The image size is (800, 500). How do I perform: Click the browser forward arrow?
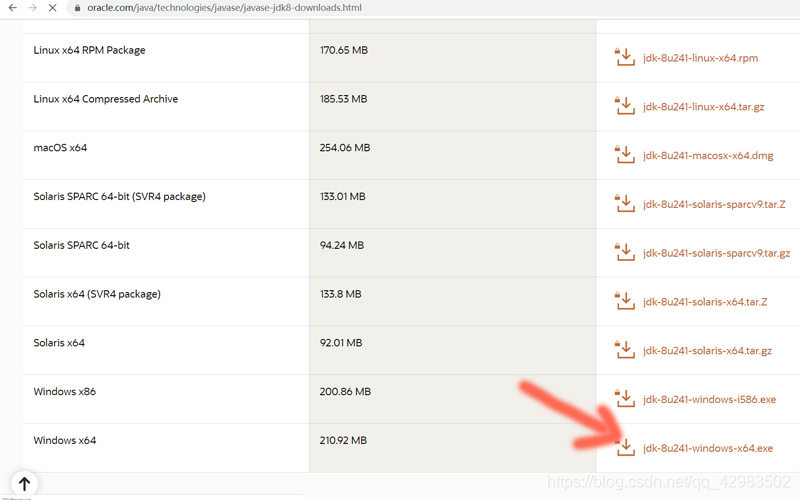coord(32,8)
